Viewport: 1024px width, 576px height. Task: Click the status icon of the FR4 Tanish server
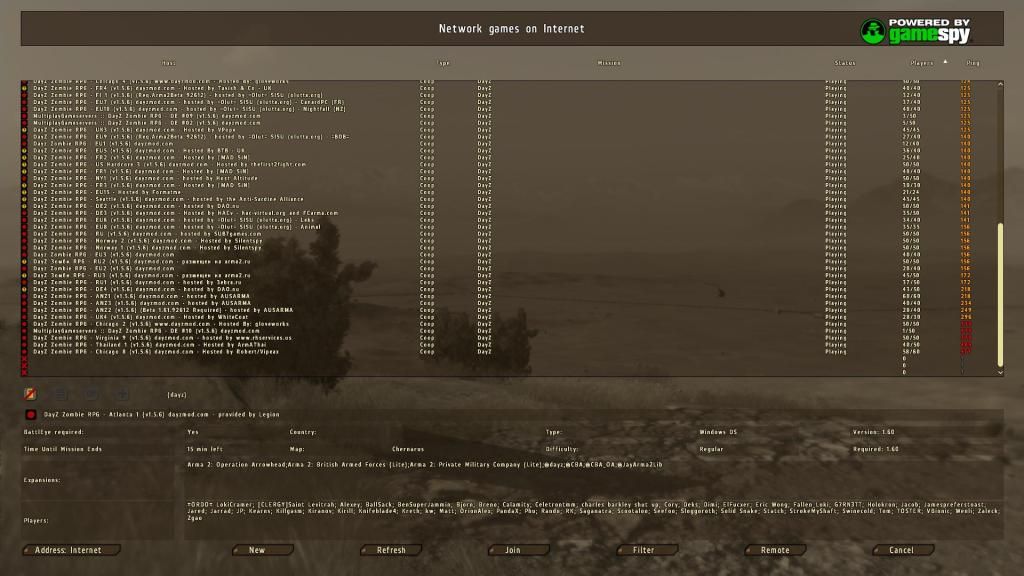24,88
